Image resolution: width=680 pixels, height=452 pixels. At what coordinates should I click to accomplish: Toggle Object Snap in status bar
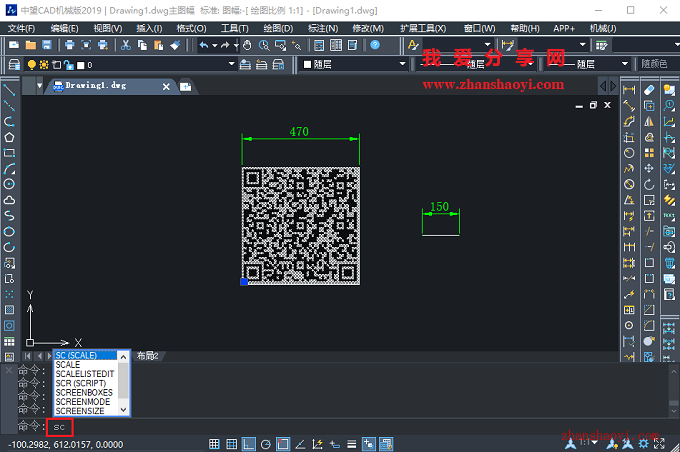(283, 444)
